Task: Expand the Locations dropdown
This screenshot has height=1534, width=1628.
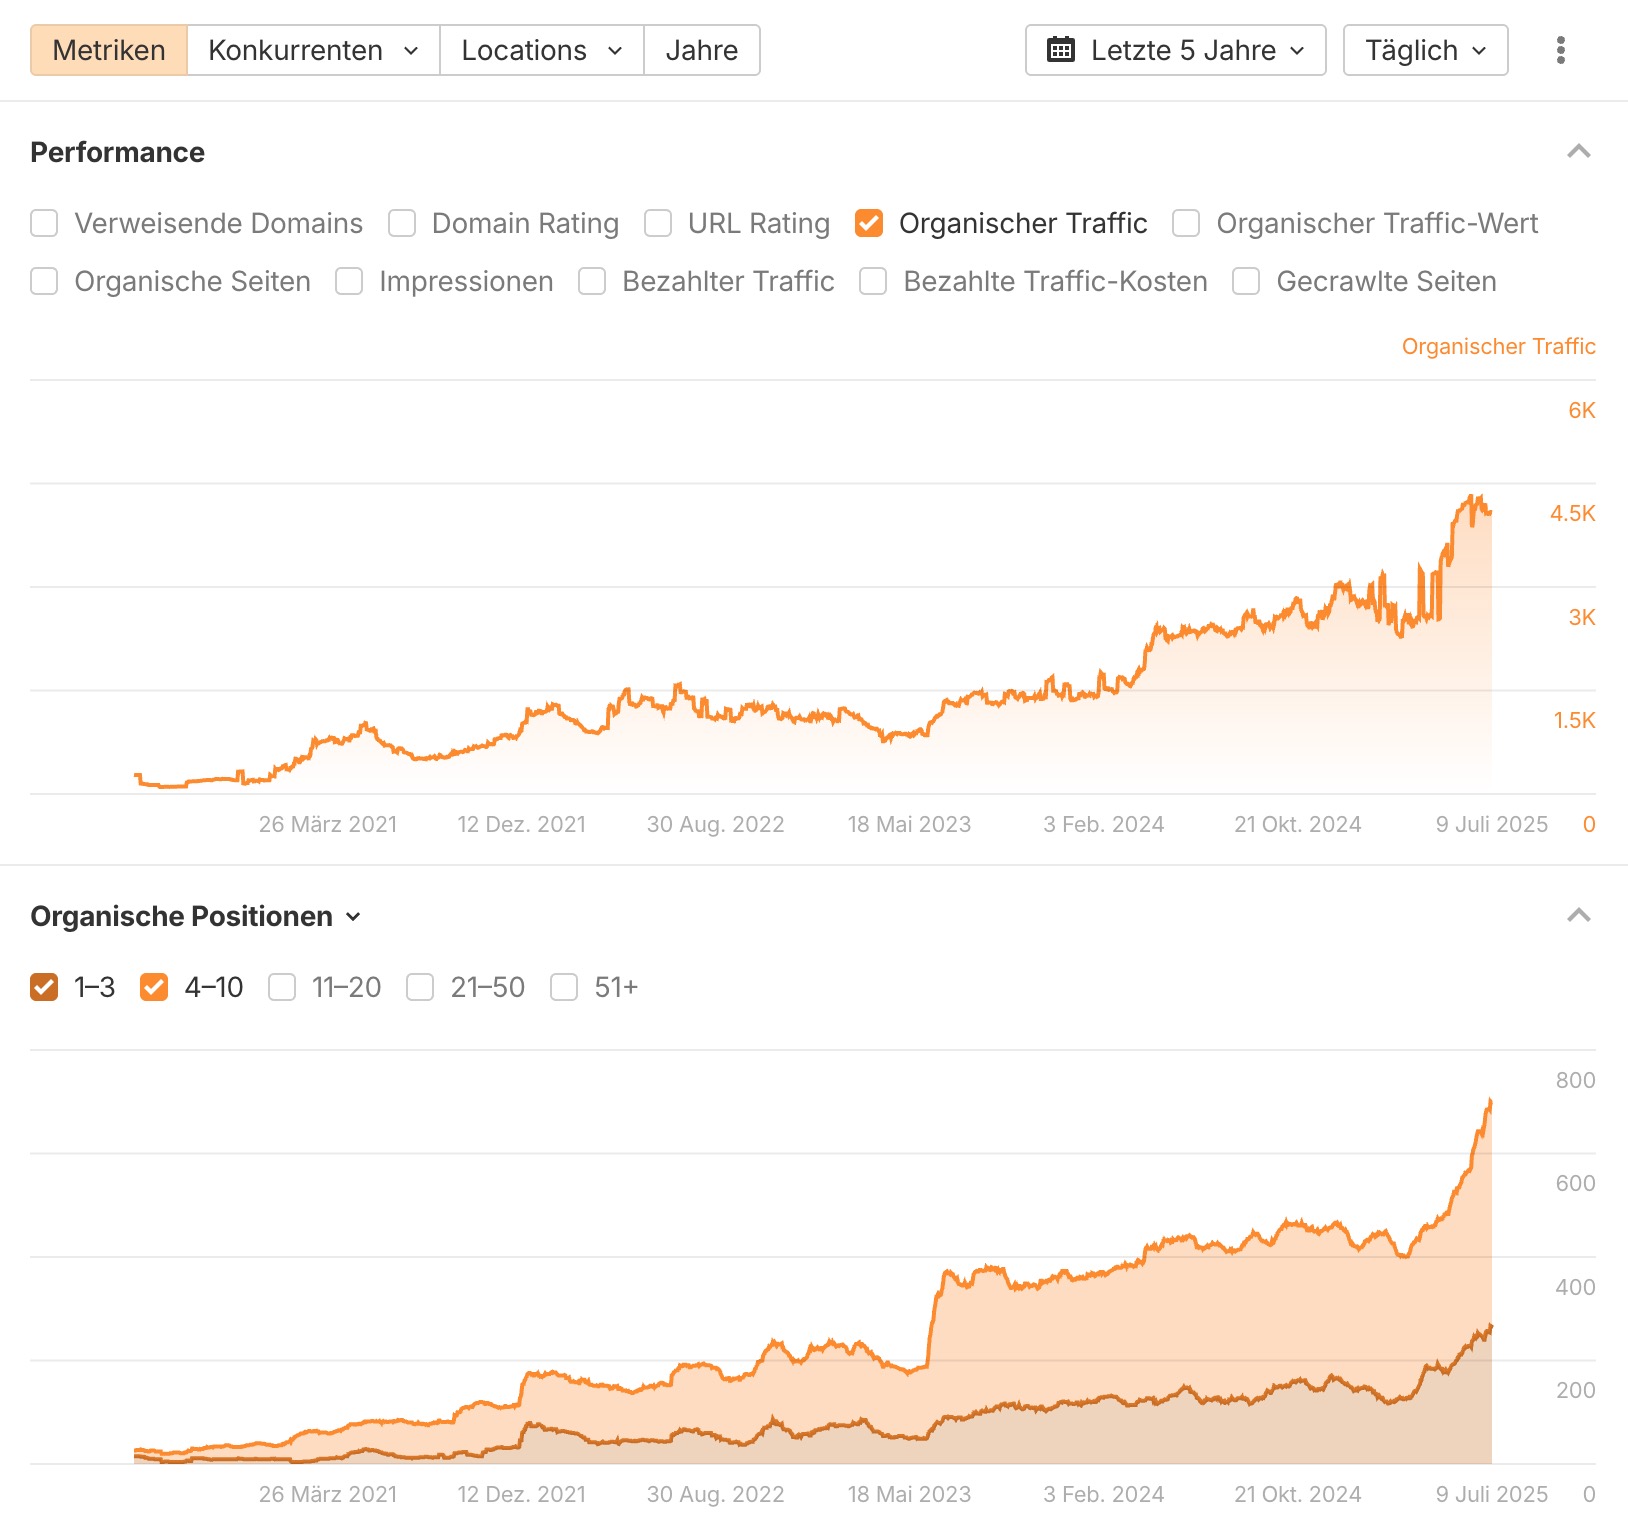Action: pos(542,50)
